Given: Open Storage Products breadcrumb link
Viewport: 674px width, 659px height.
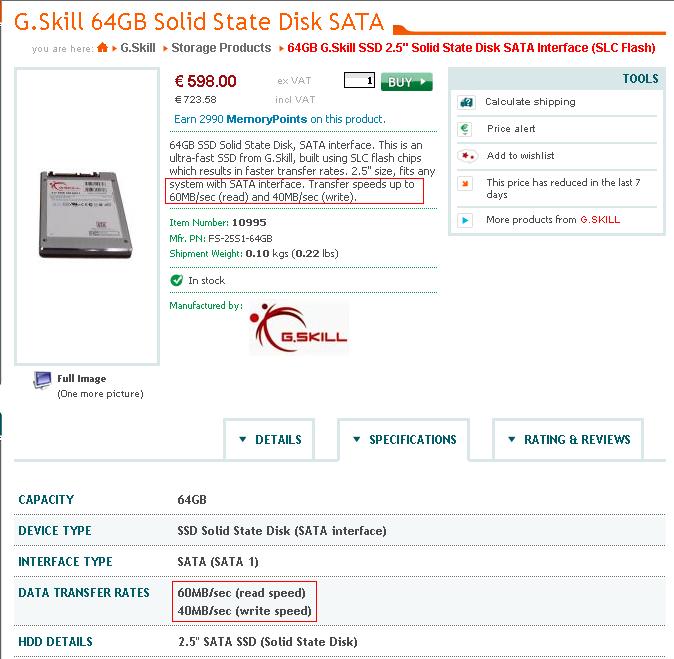Looking at the screenshot, I should pyautogui.click(x=221, y=48).
